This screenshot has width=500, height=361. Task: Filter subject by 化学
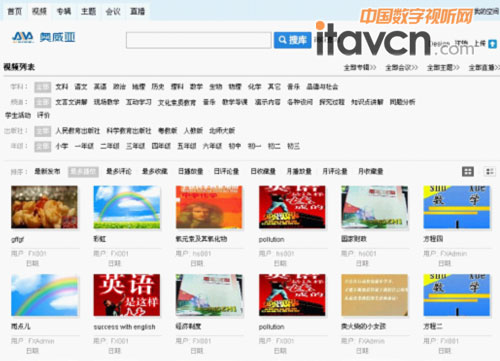click(x=254, y=87)
